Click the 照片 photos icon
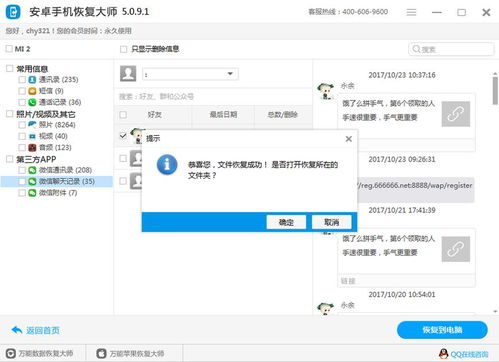This screenshot has width=499, height=362. [32, 125]
